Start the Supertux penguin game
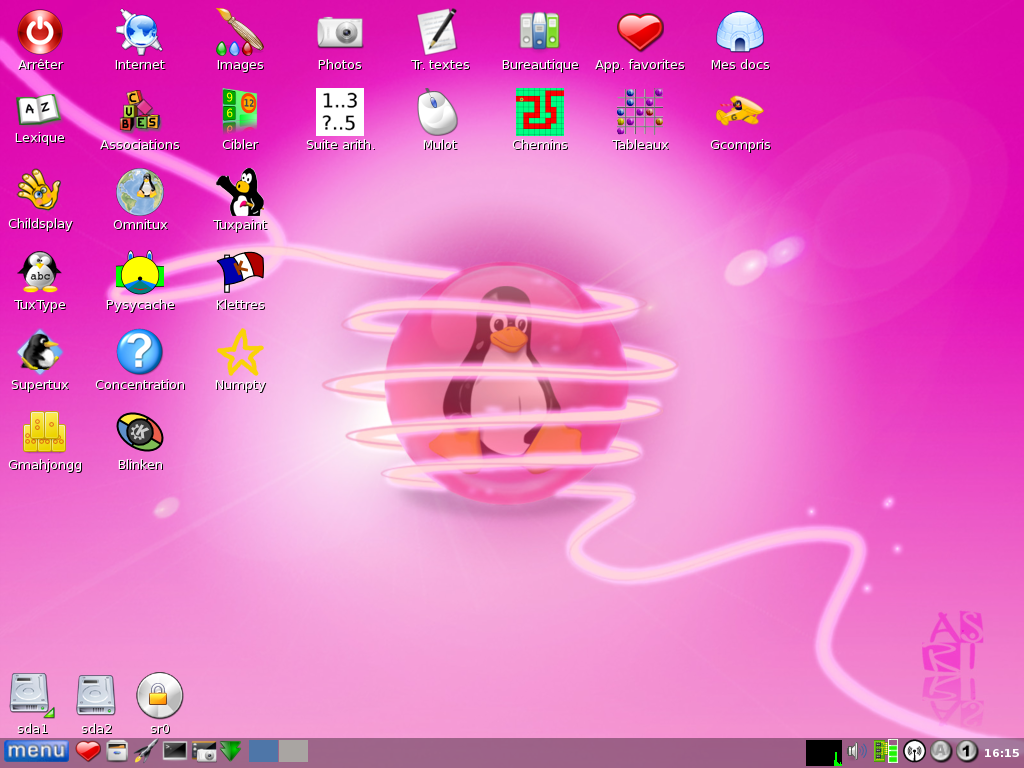The height and width of the screenshot is (768, 1024). (x=40, y=352)
